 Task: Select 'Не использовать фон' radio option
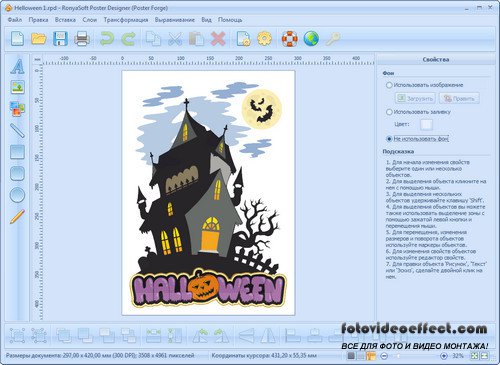(x=389, y=139)
